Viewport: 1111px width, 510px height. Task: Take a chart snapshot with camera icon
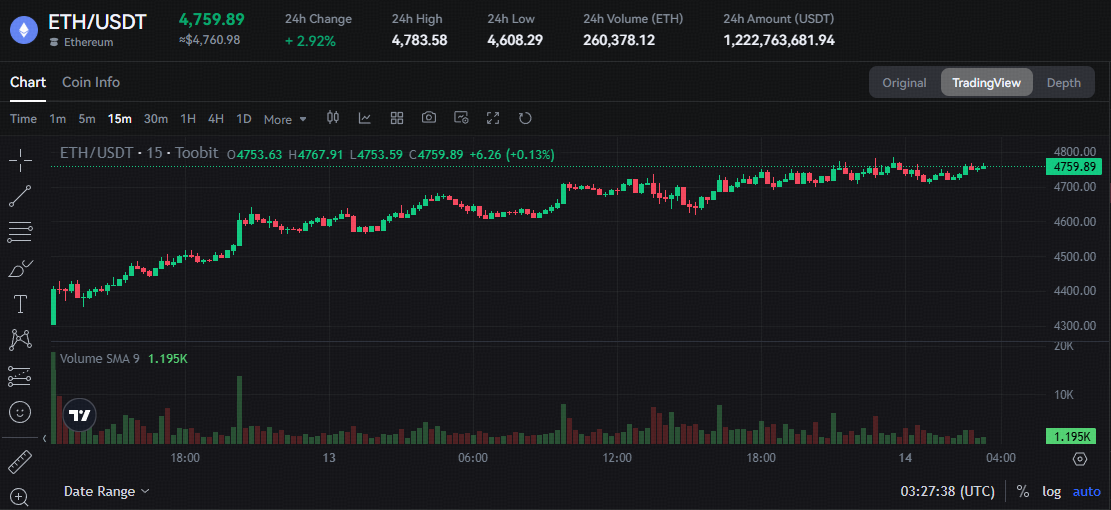tap(429, 118)
